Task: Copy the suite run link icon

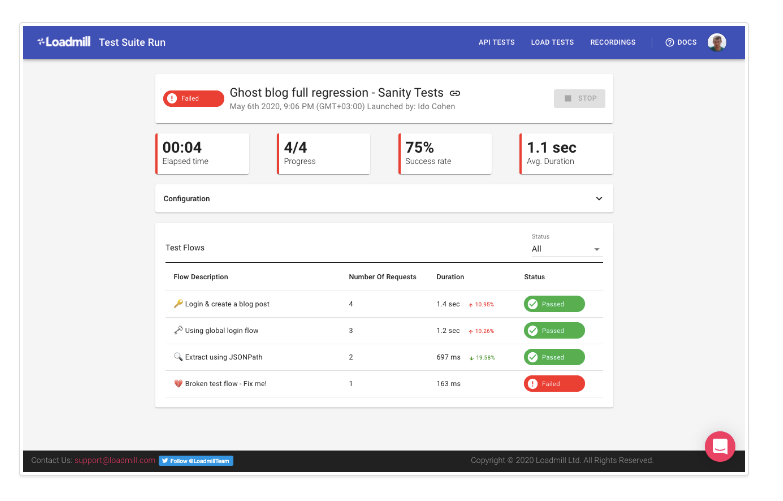Action: (455, 93)
